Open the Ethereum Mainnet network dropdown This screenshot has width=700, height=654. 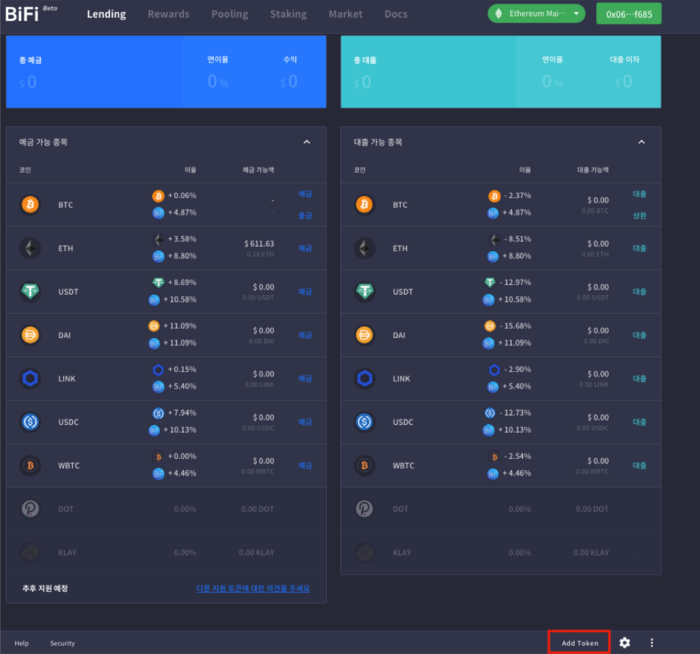click(536, 14)
